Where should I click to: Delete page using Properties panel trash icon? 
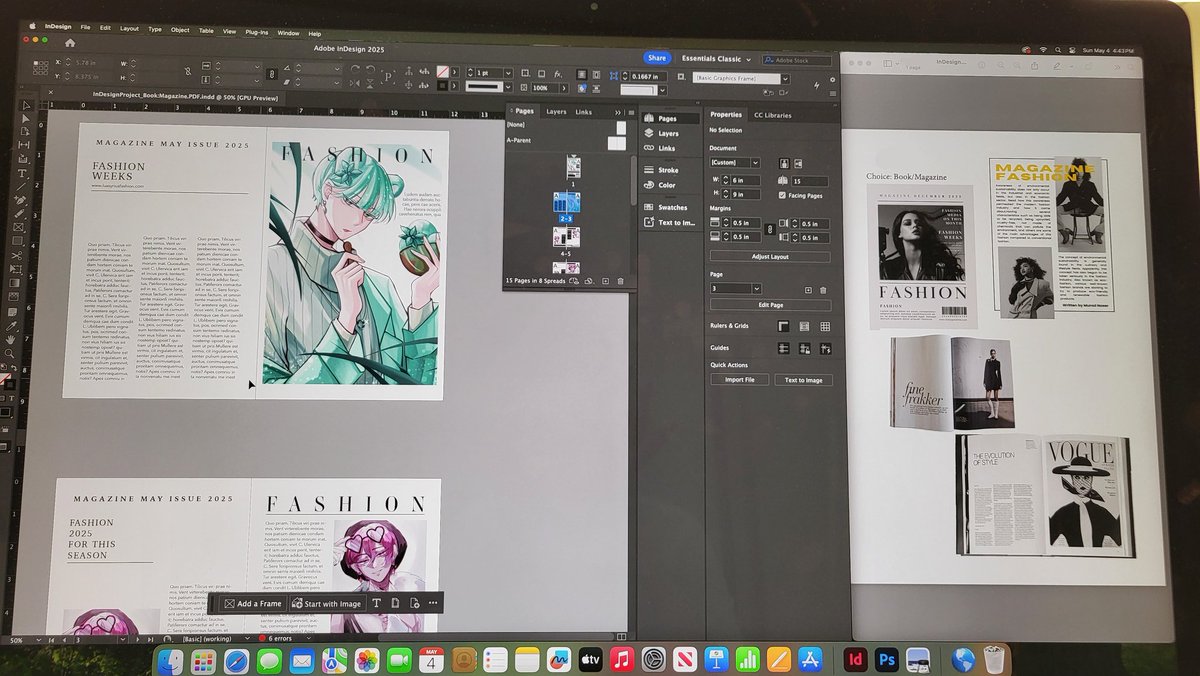(823, 290)
